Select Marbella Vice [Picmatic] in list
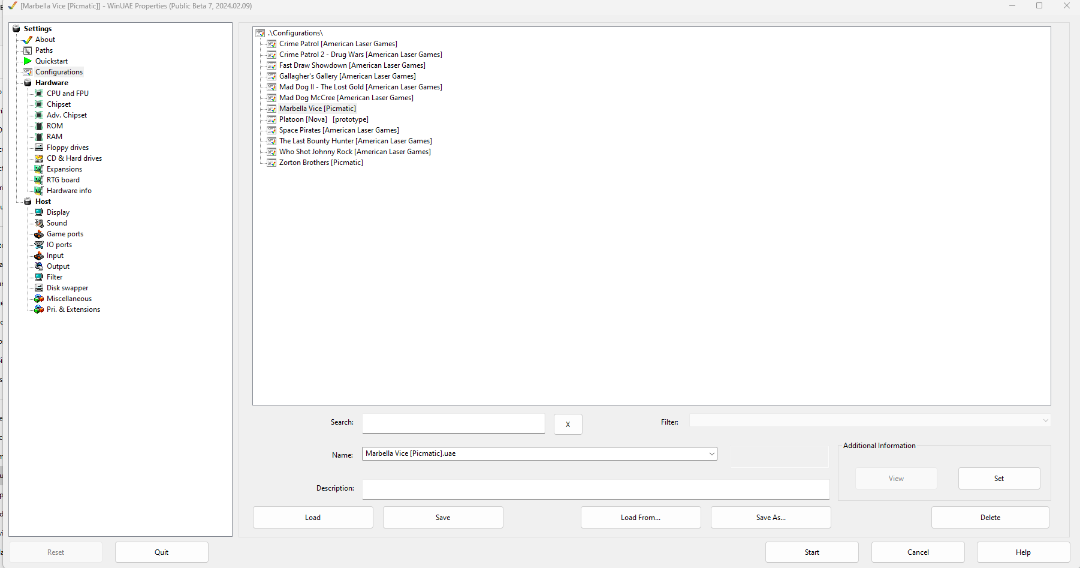 pyautogui.click(x=318, y=109)
